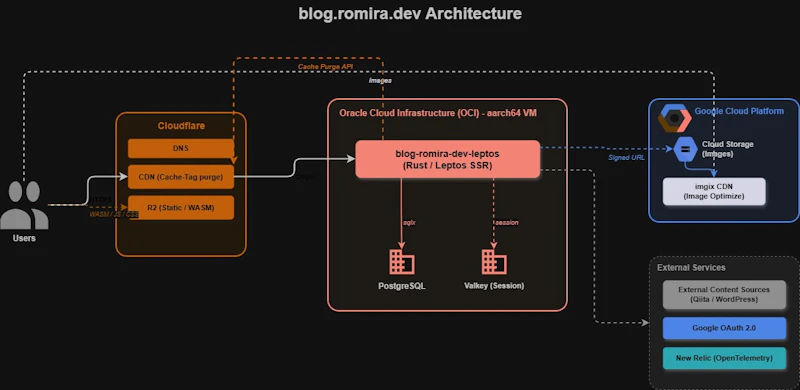Click the Users label text
This screenshot has width=800, height=390.
24,238
